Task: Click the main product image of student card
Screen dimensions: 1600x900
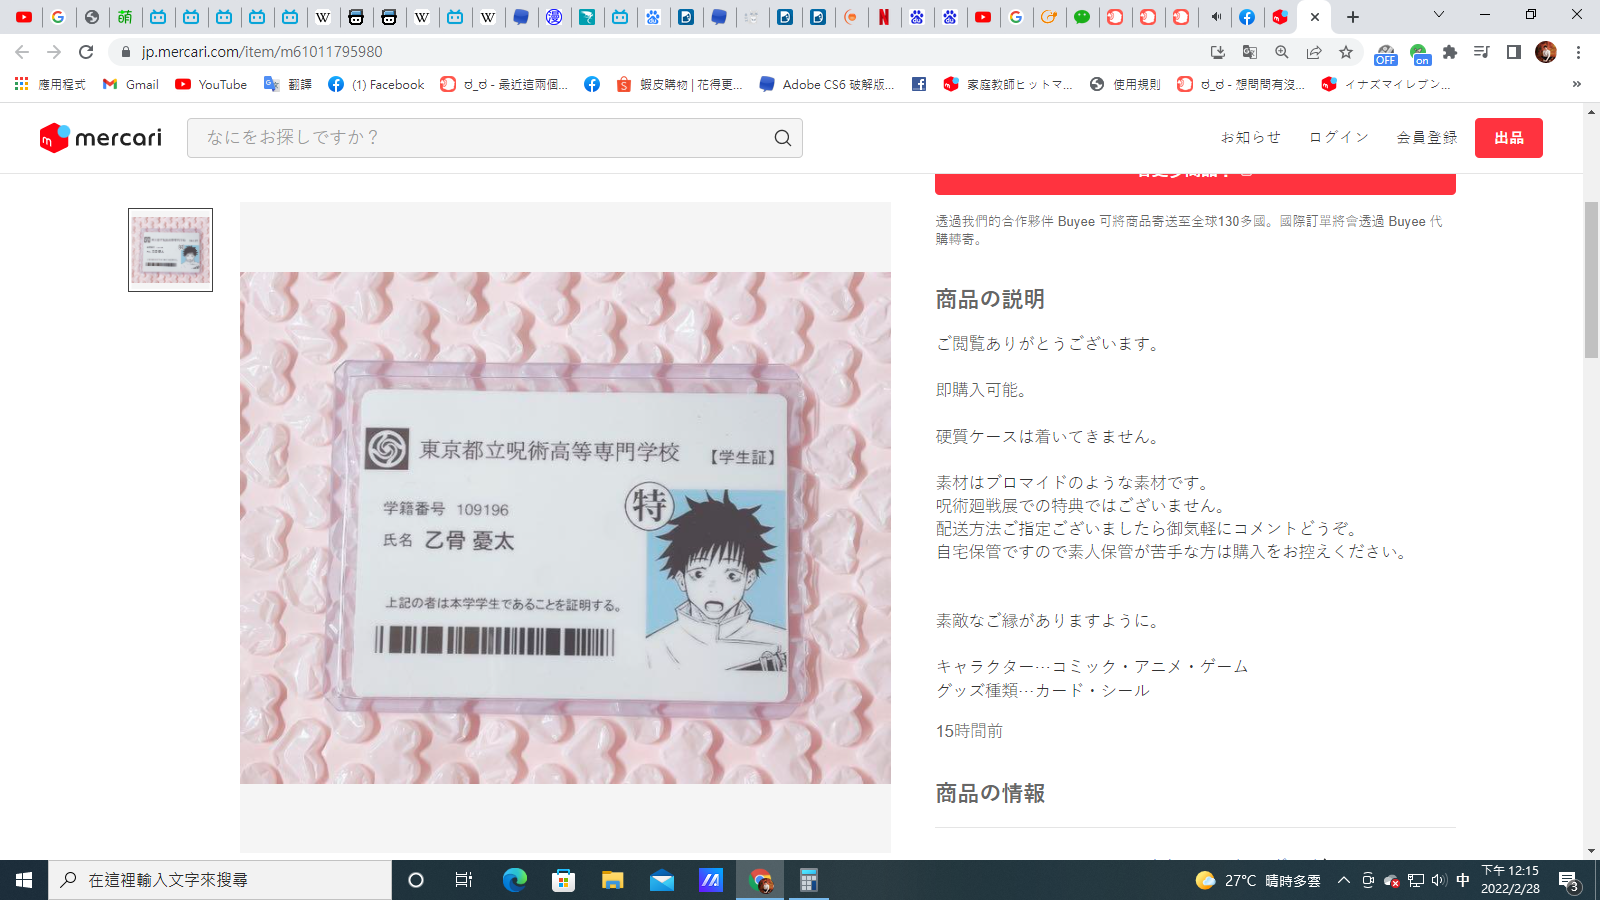Action: (x=565, y=527)
